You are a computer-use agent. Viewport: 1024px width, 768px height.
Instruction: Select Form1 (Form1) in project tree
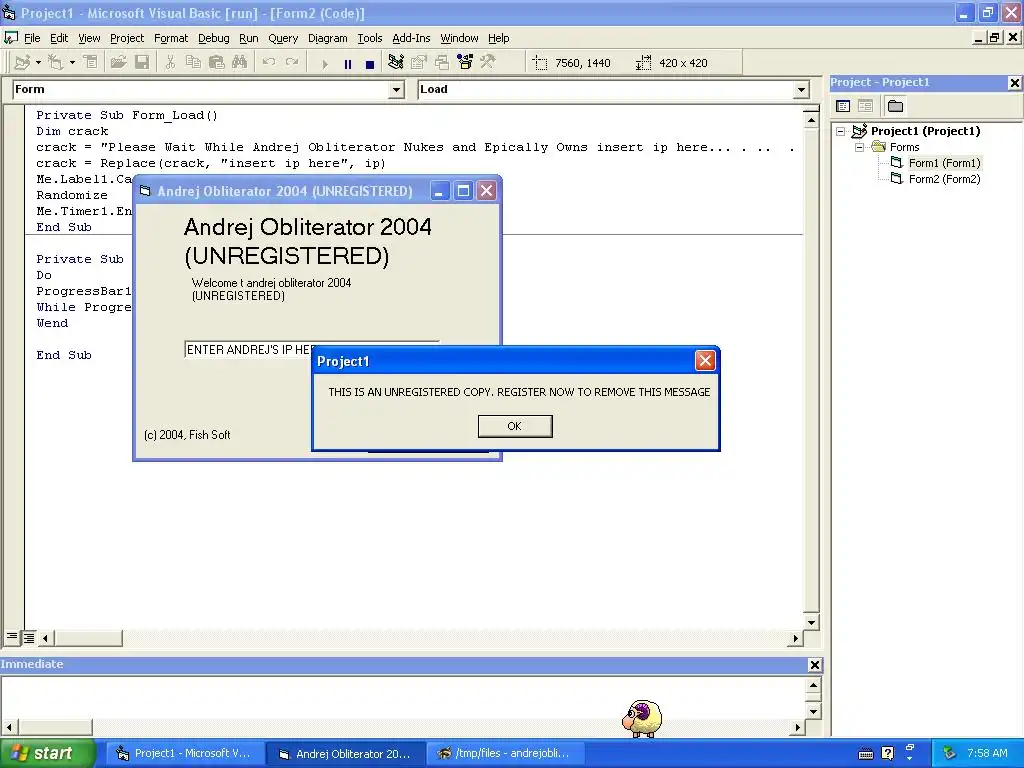[944, 163]
